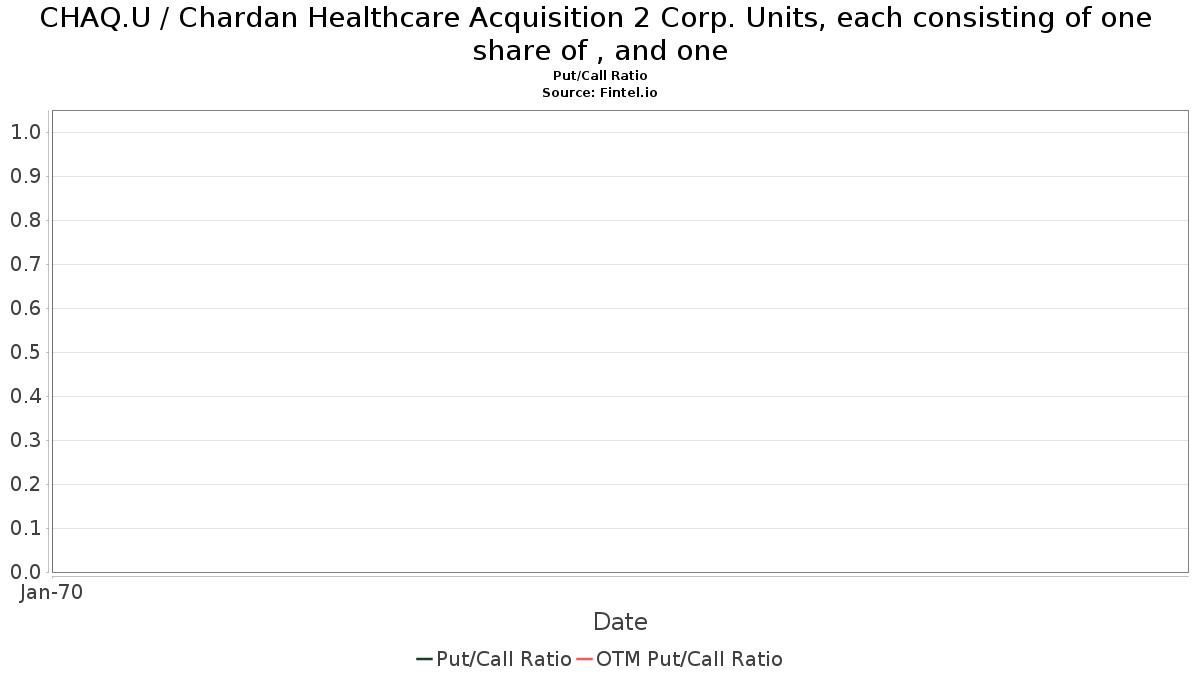Click the Jan-70 x-axis tick label
Viewport: 1200px width, 675px height.
click(52, 592)
